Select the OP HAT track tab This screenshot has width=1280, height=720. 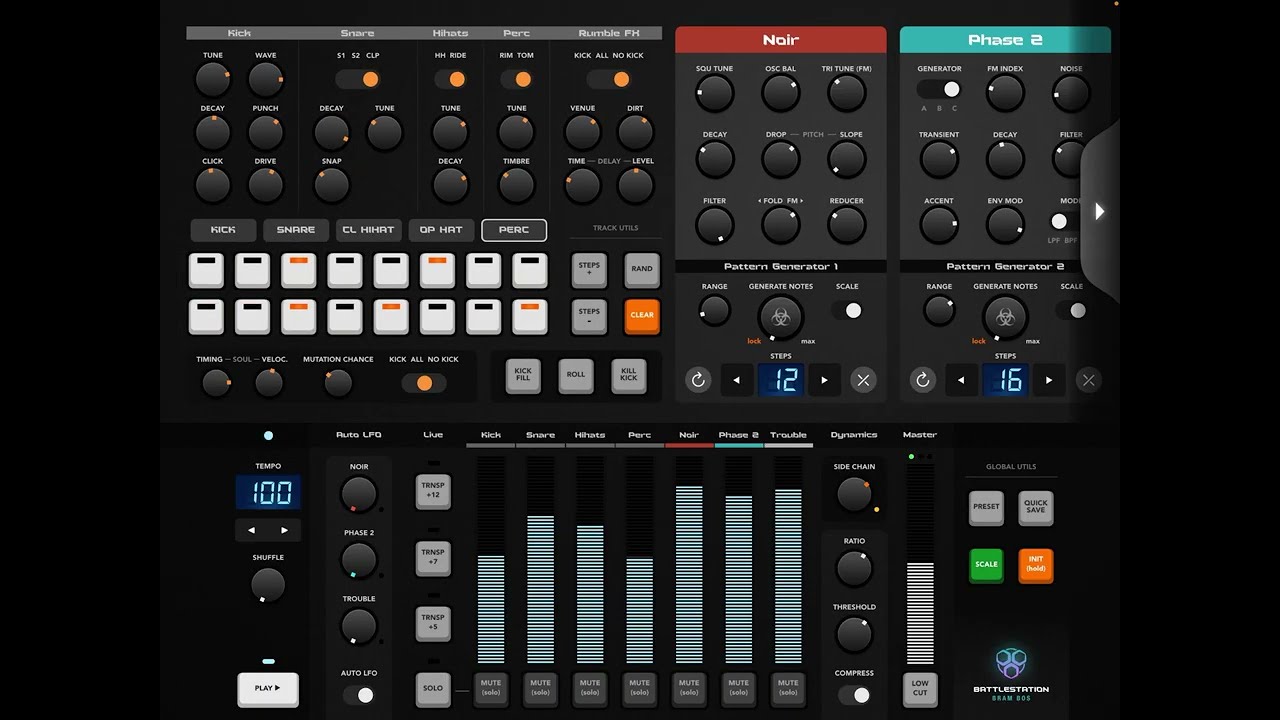tap(441, 230)
